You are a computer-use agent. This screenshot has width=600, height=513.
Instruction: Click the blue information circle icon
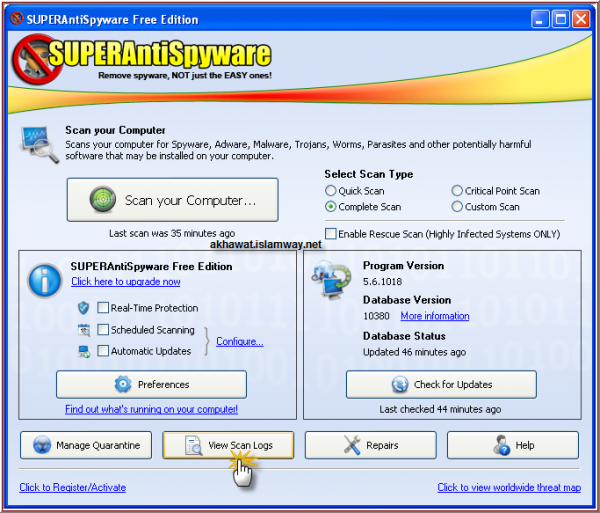coord(45,281)
